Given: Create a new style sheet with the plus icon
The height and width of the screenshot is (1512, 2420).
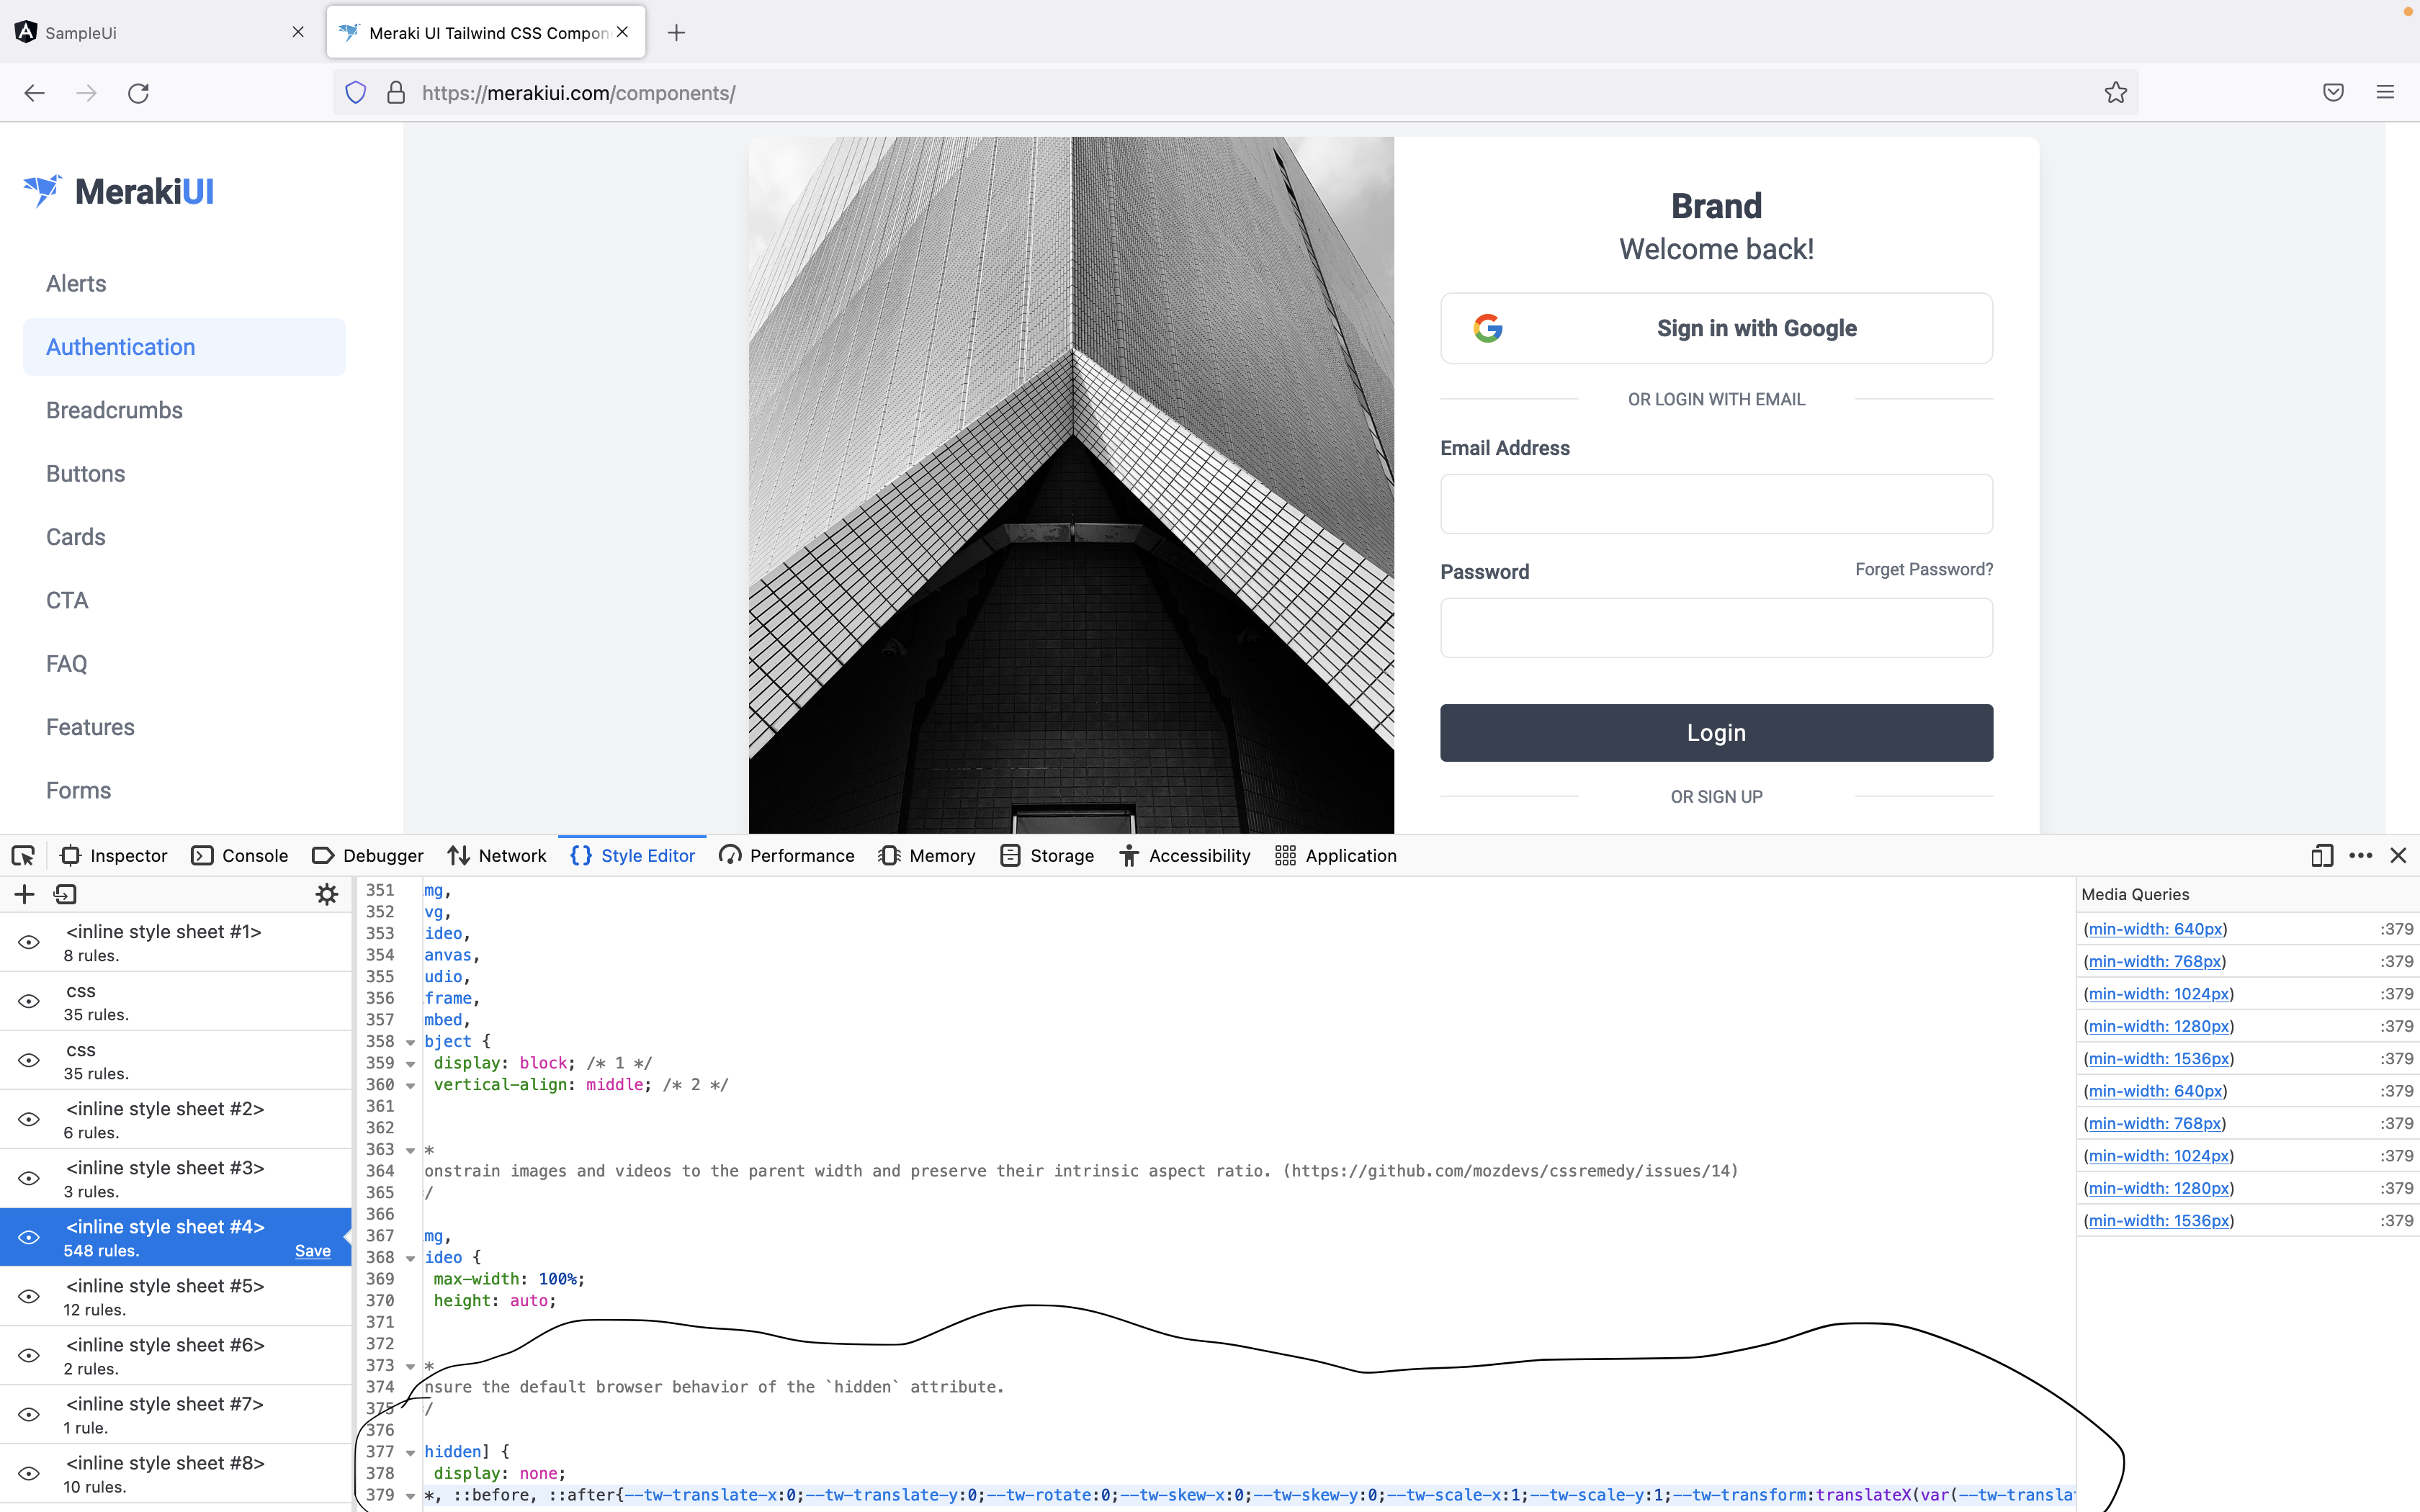Looking at the screenshot, I should click(x=24, y=895).
